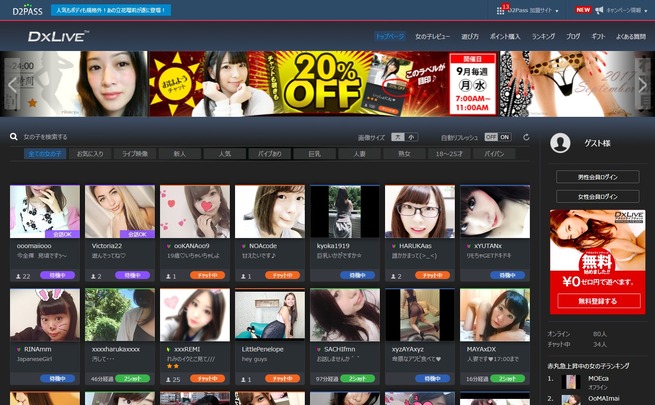The width and height of the screenshot is (655, 405).
Task: Click the red NEW badge
Action: tap(583, 10)
